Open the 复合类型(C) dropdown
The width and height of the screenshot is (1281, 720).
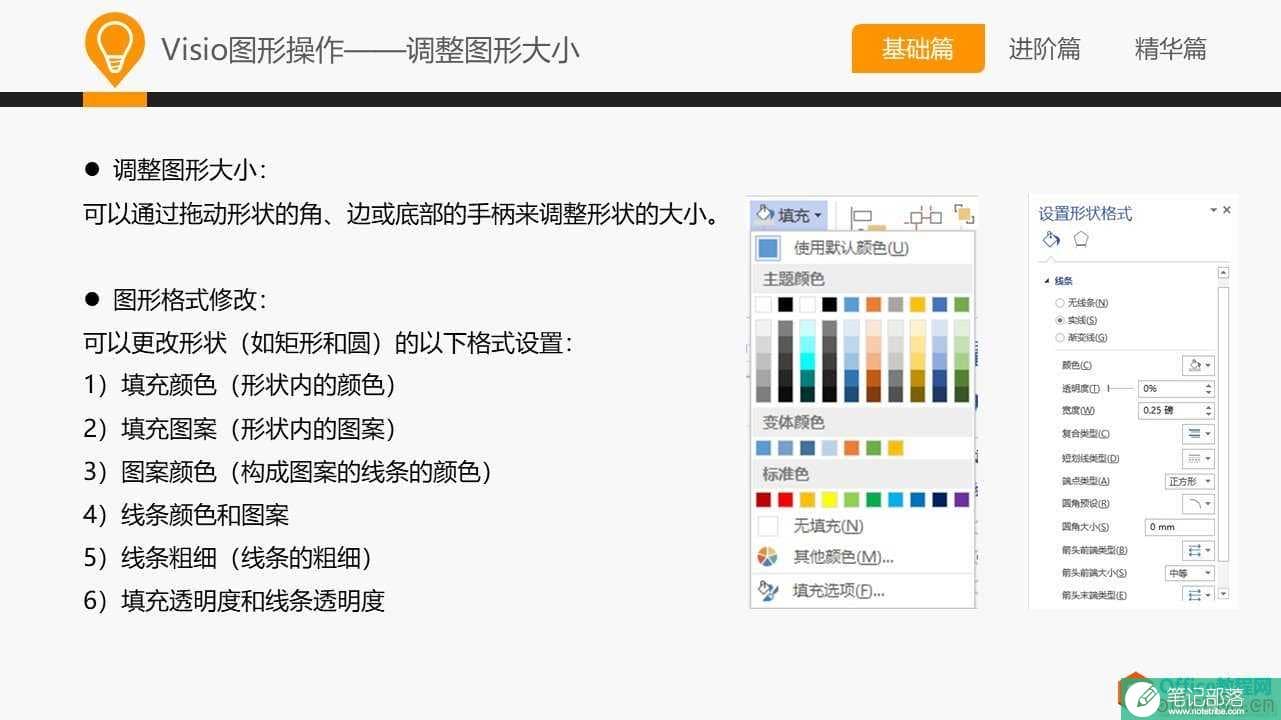point(1198,434)
